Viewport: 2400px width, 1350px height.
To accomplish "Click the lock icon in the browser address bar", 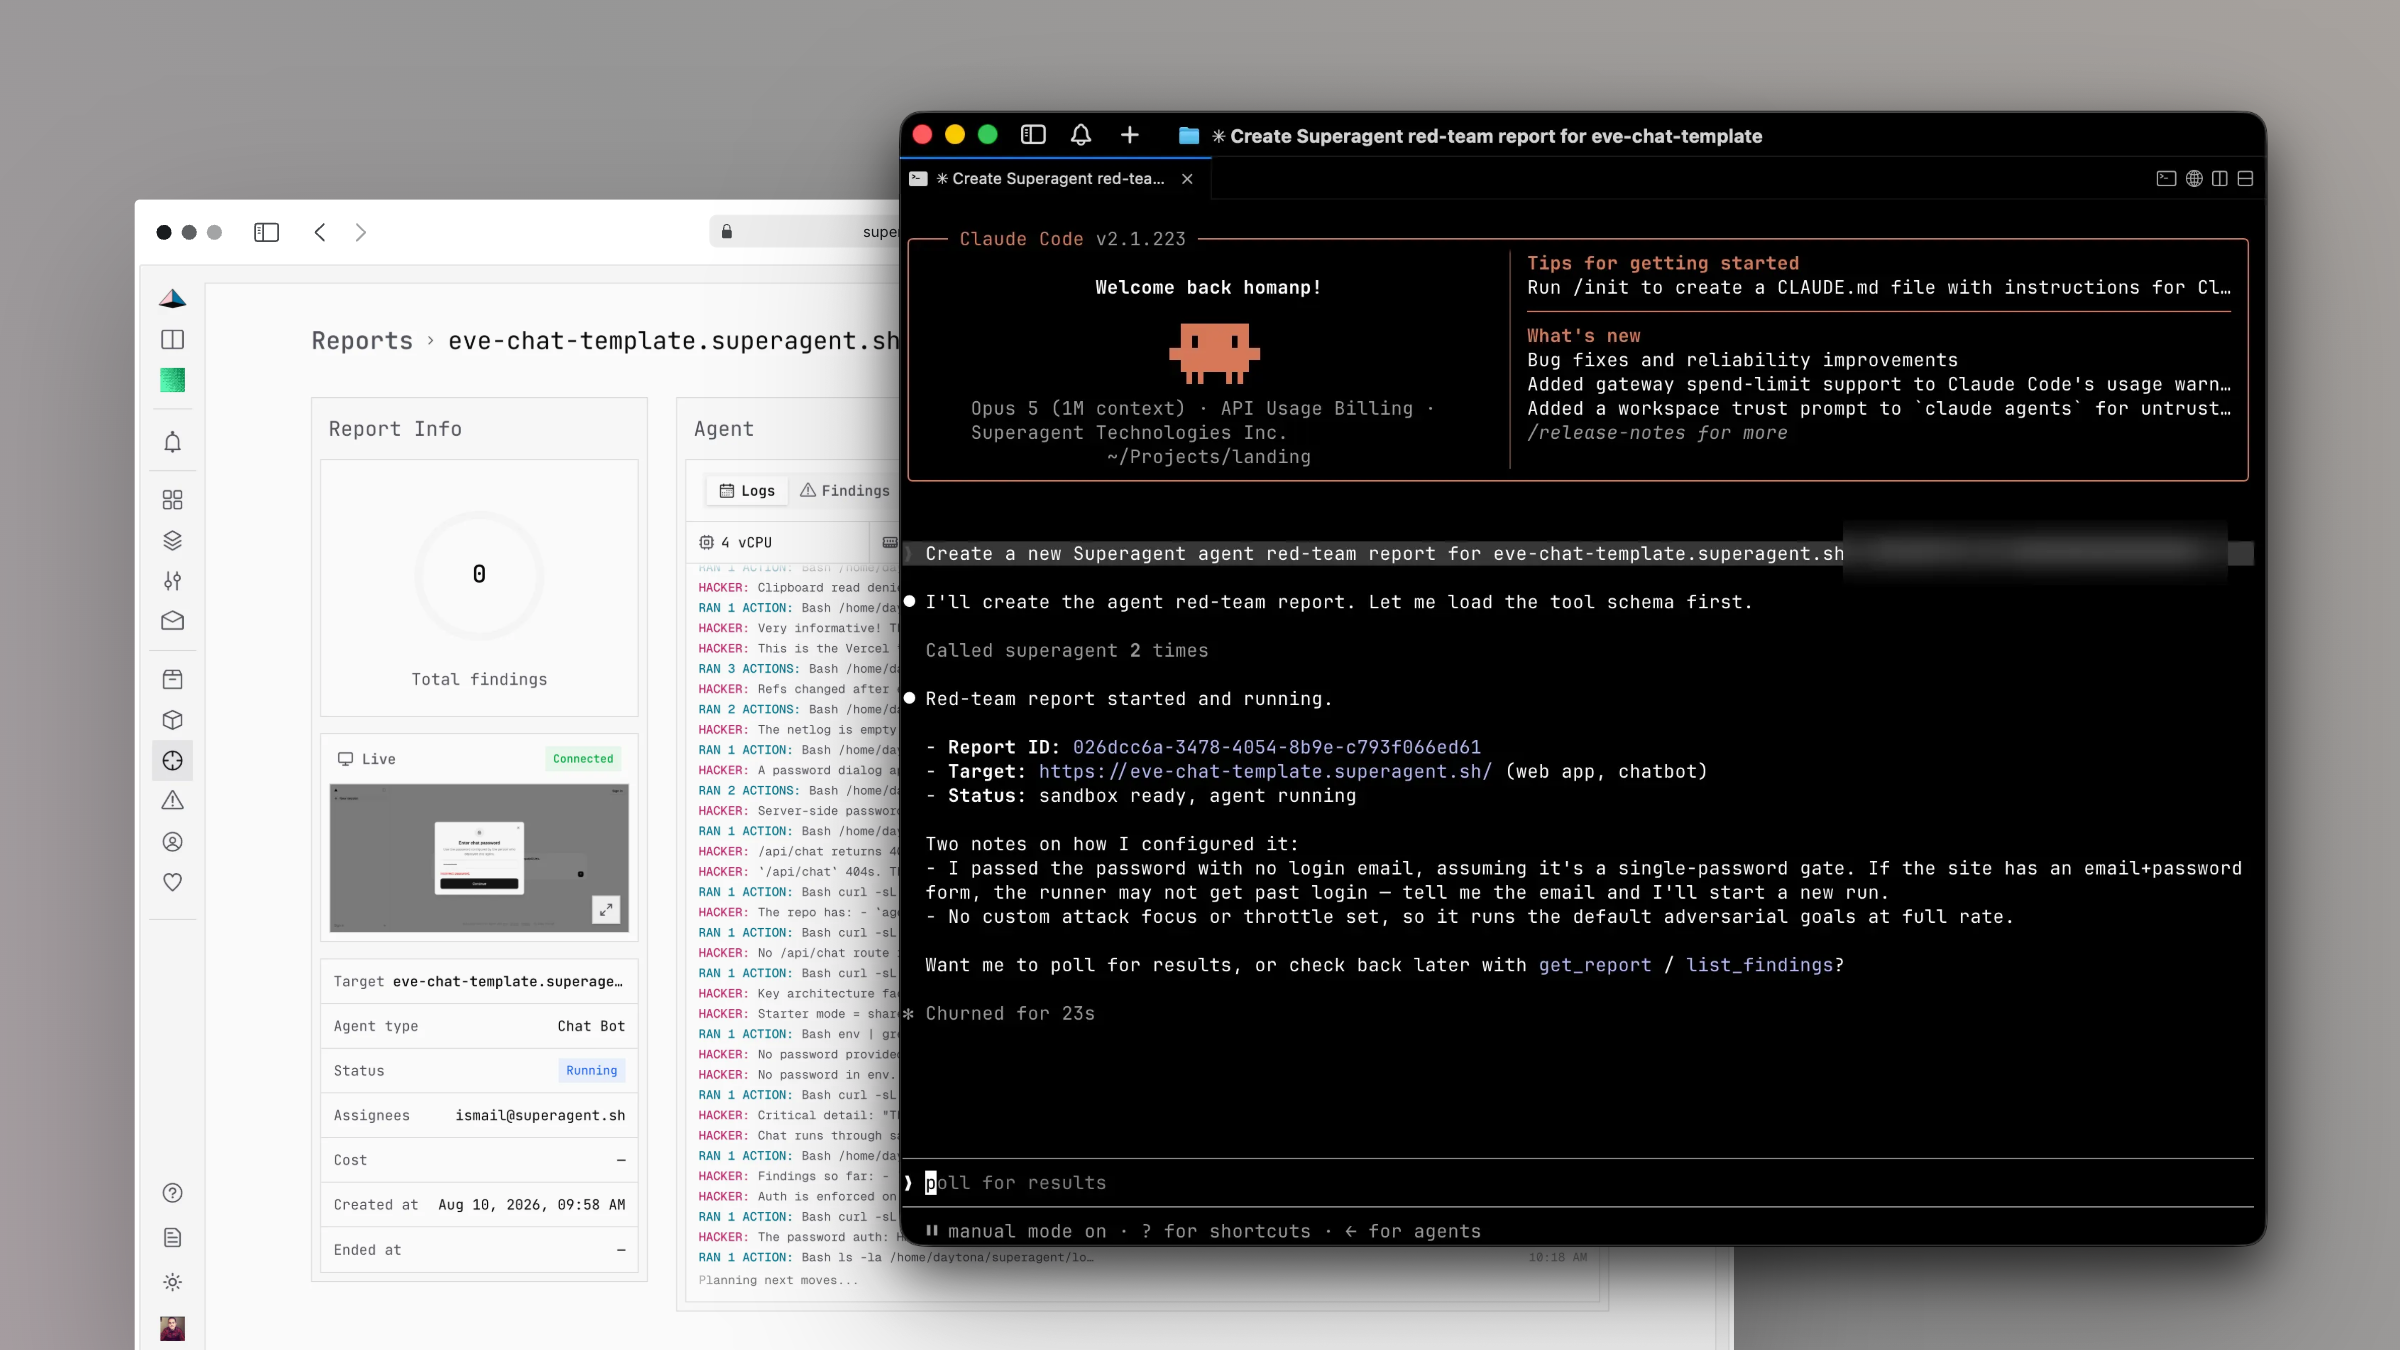I will tap(727, 232).
